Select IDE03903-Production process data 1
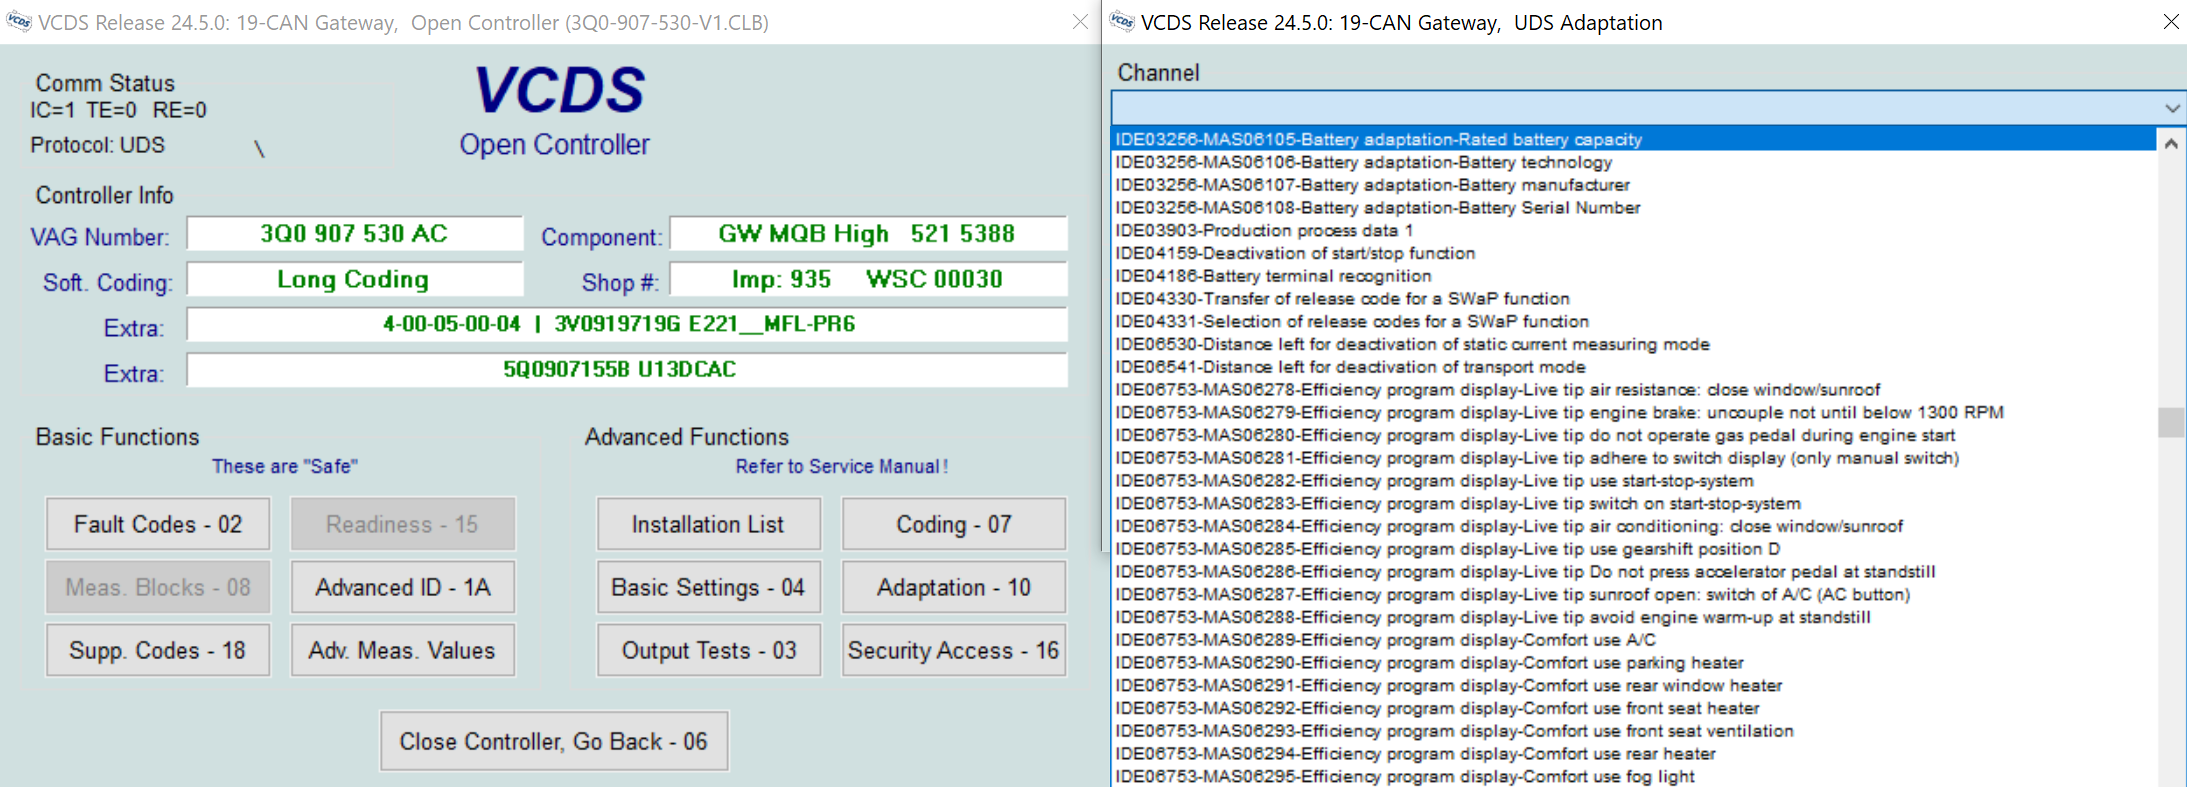2187x787 pixels. (1634, 230)
